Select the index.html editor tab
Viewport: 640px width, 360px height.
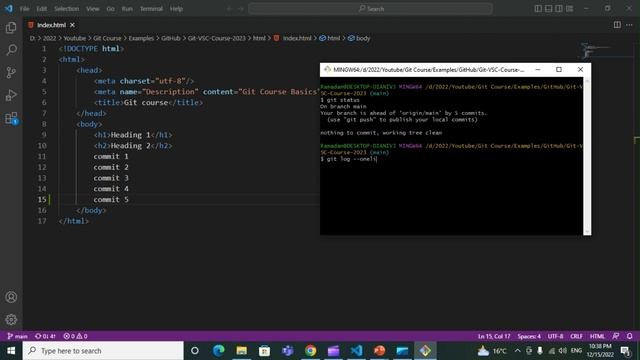click(52, 25)
